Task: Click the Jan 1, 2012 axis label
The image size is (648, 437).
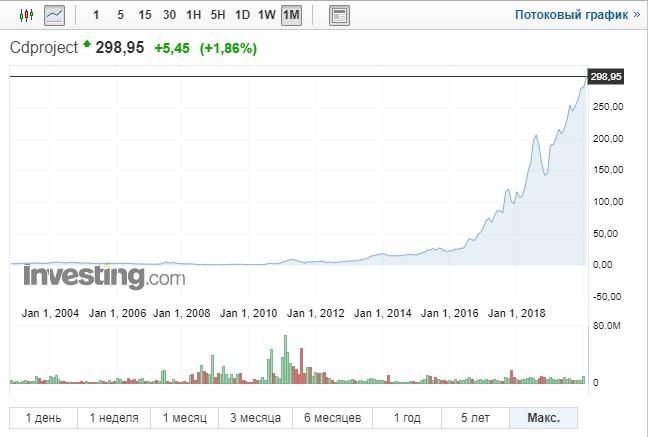Action: pos(316,313)
